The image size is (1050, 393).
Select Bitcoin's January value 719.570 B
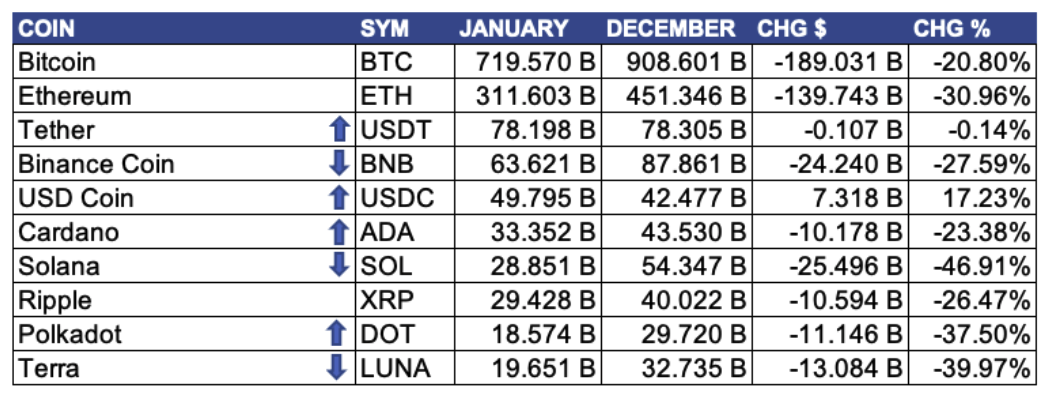click(x=528, y=62)
